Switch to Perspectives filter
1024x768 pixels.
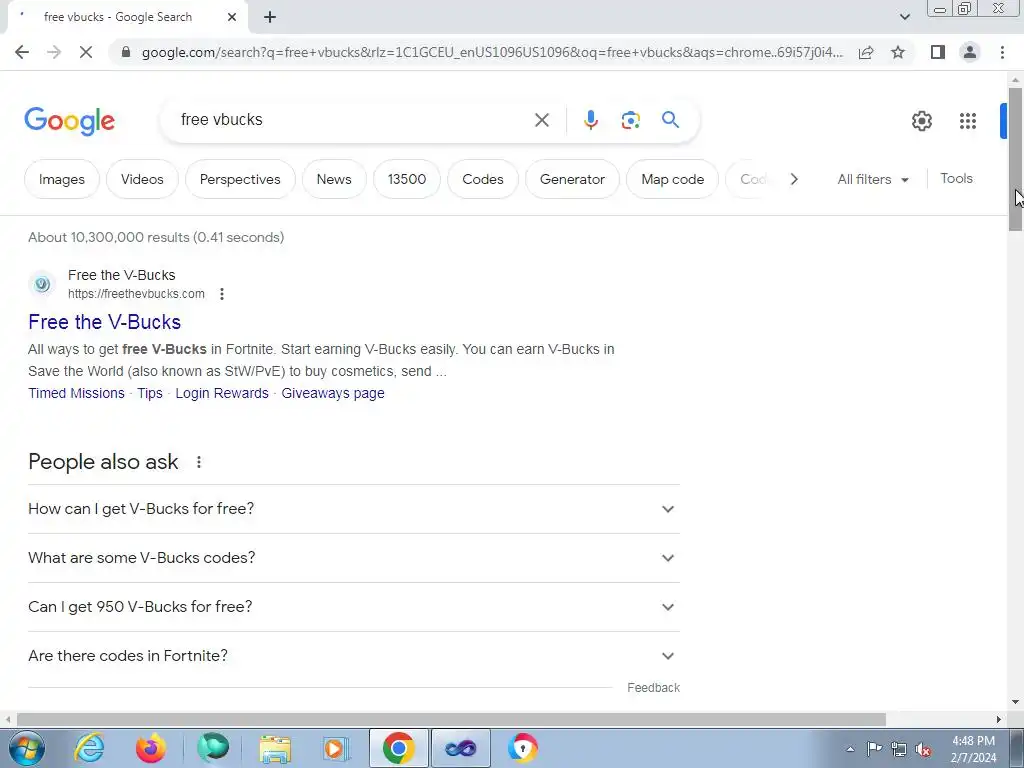coord(240,179)
